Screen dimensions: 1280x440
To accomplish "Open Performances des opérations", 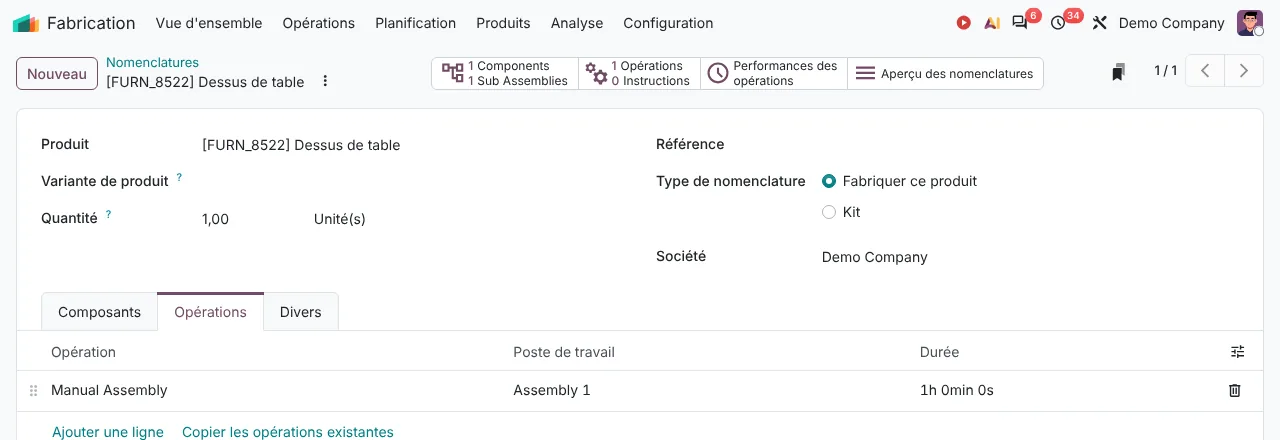I will [774, 73].
